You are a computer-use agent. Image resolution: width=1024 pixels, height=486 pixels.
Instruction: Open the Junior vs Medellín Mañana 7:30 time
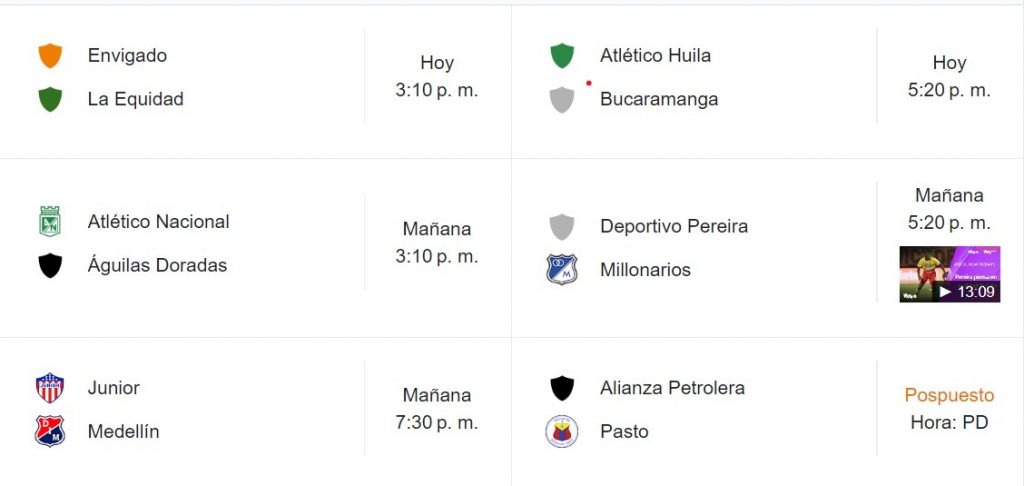pos(436,409)
